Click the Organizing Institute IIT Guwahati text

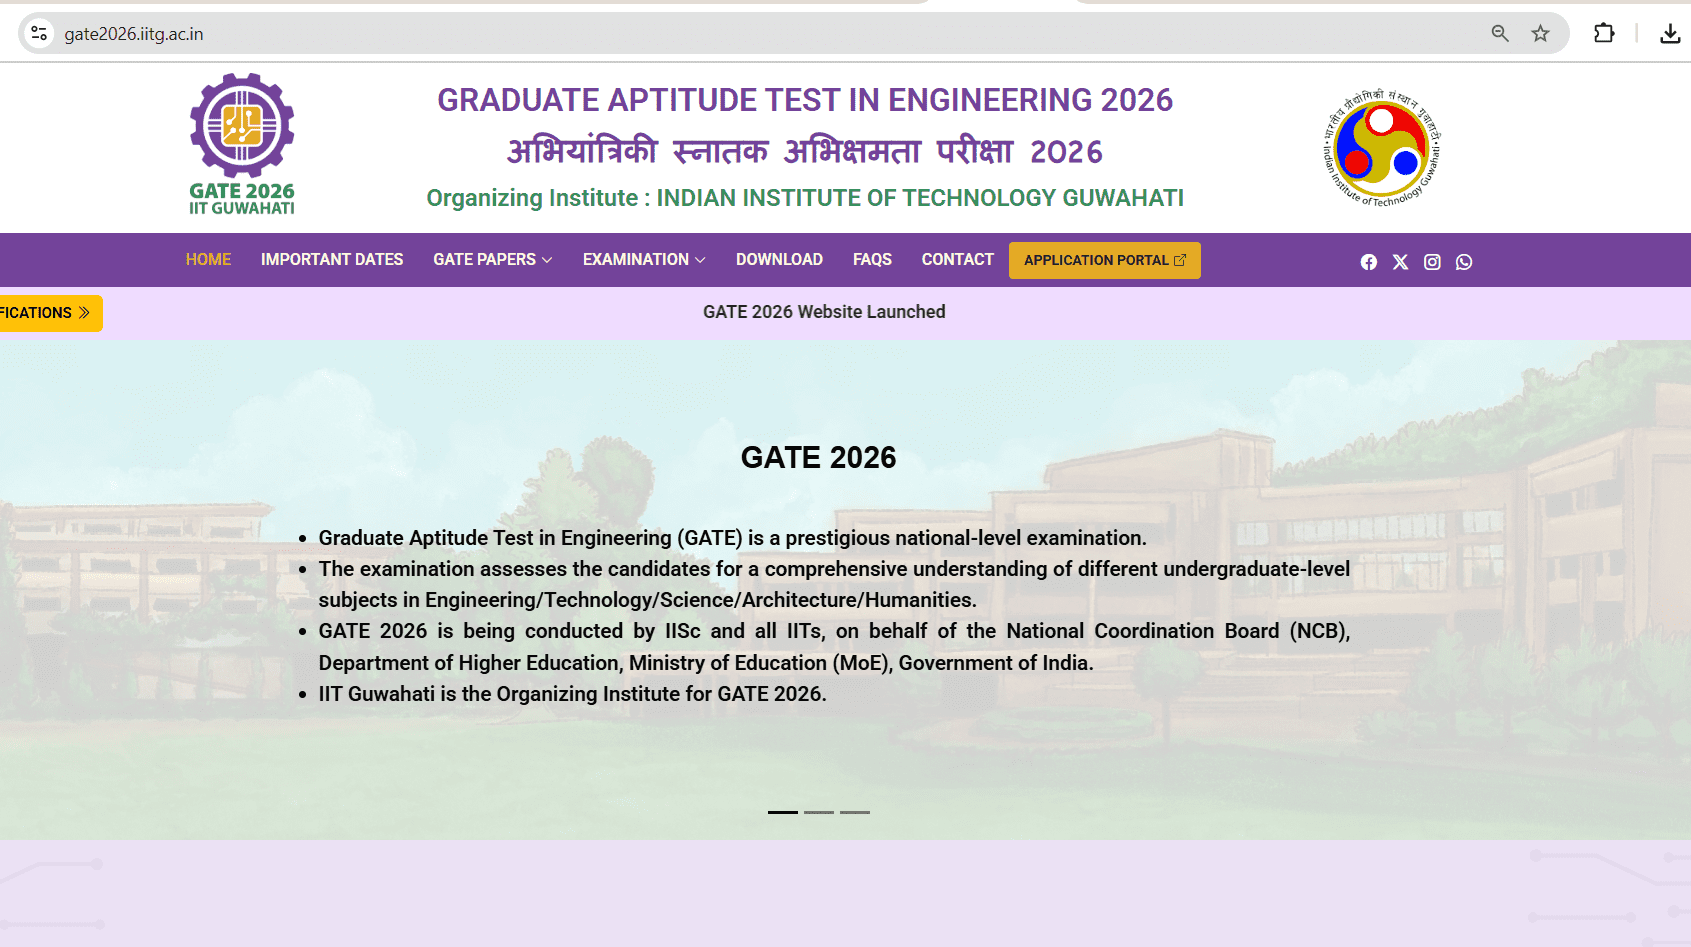[x=805, y=198]
